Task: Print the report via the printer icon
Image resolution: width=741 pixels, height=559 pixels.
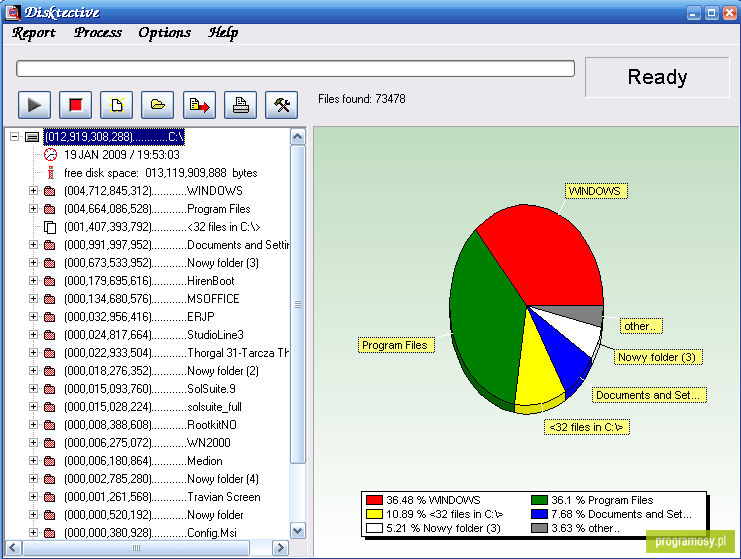Action: [x=240, y=105]
